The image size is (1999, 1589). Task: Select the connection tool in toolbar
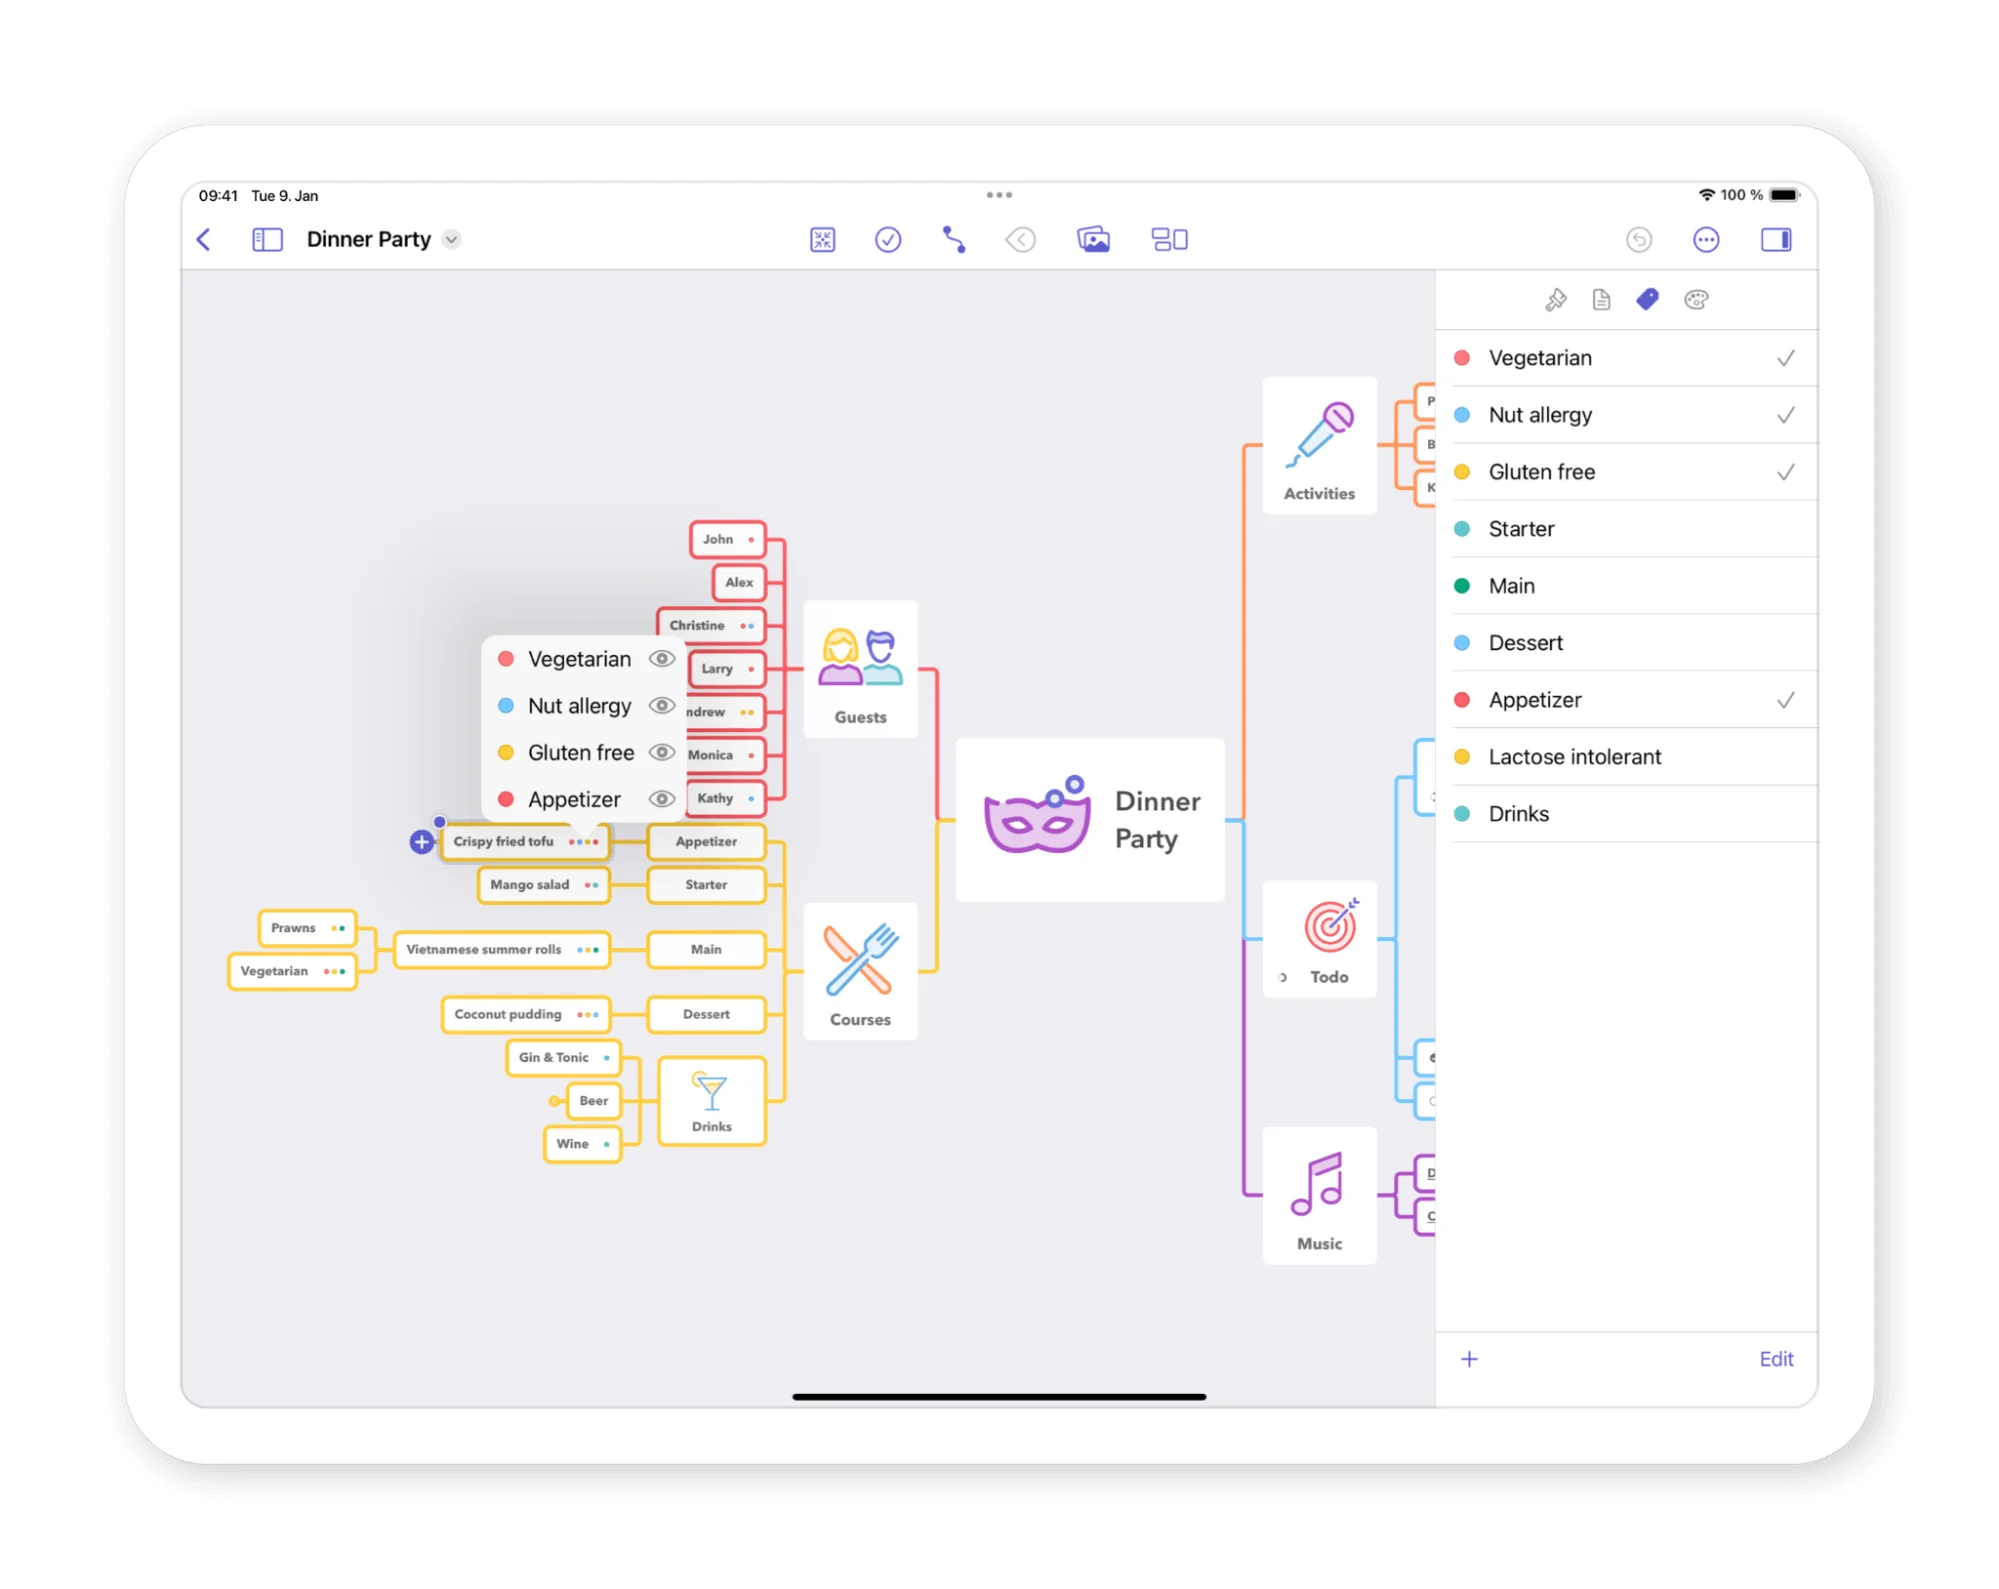coord(954,239)
